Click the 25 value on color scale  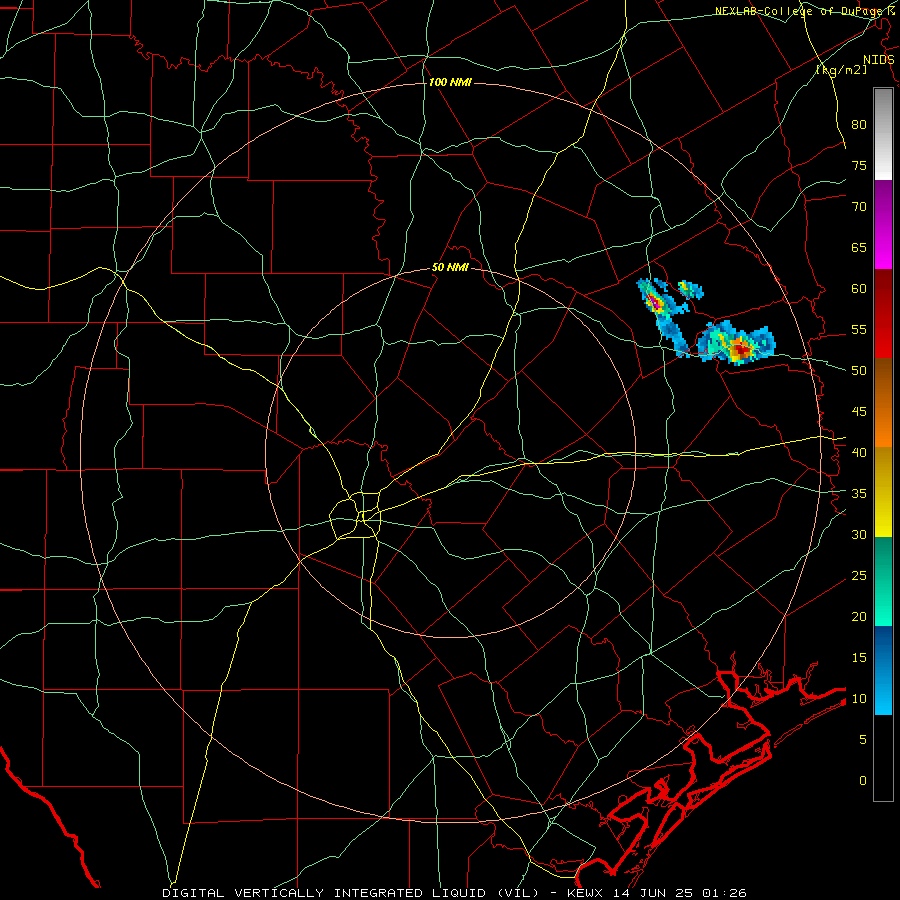click(x=859, y=576)
